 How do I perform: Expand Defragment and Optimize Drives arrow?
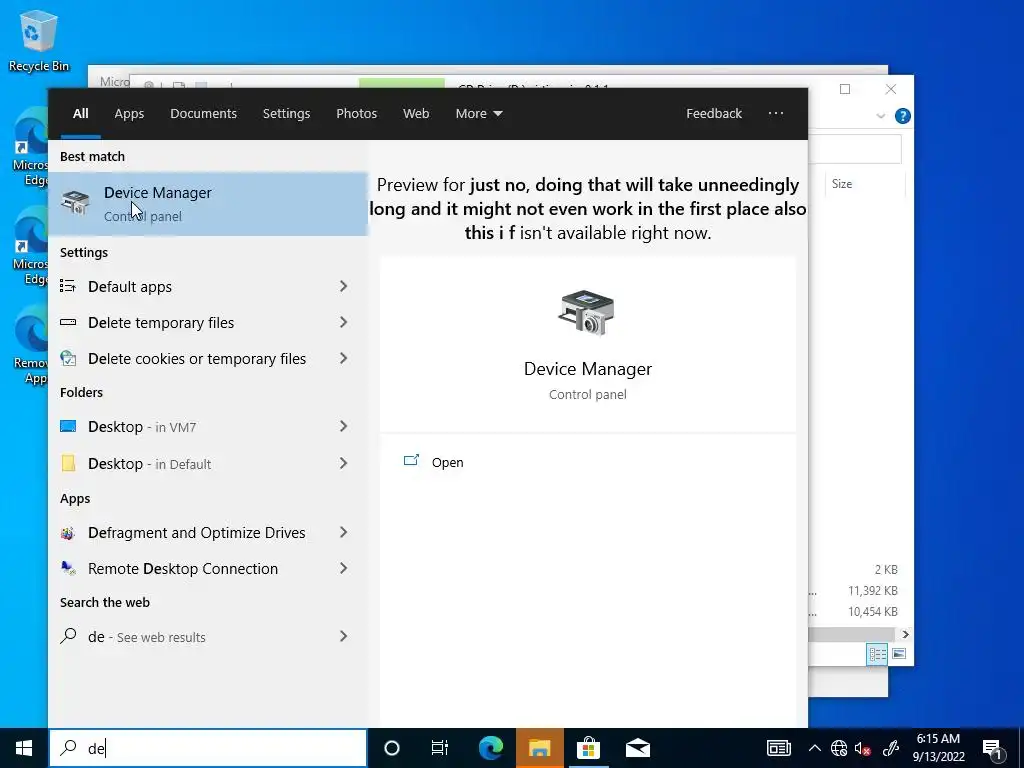click(344, 532)
